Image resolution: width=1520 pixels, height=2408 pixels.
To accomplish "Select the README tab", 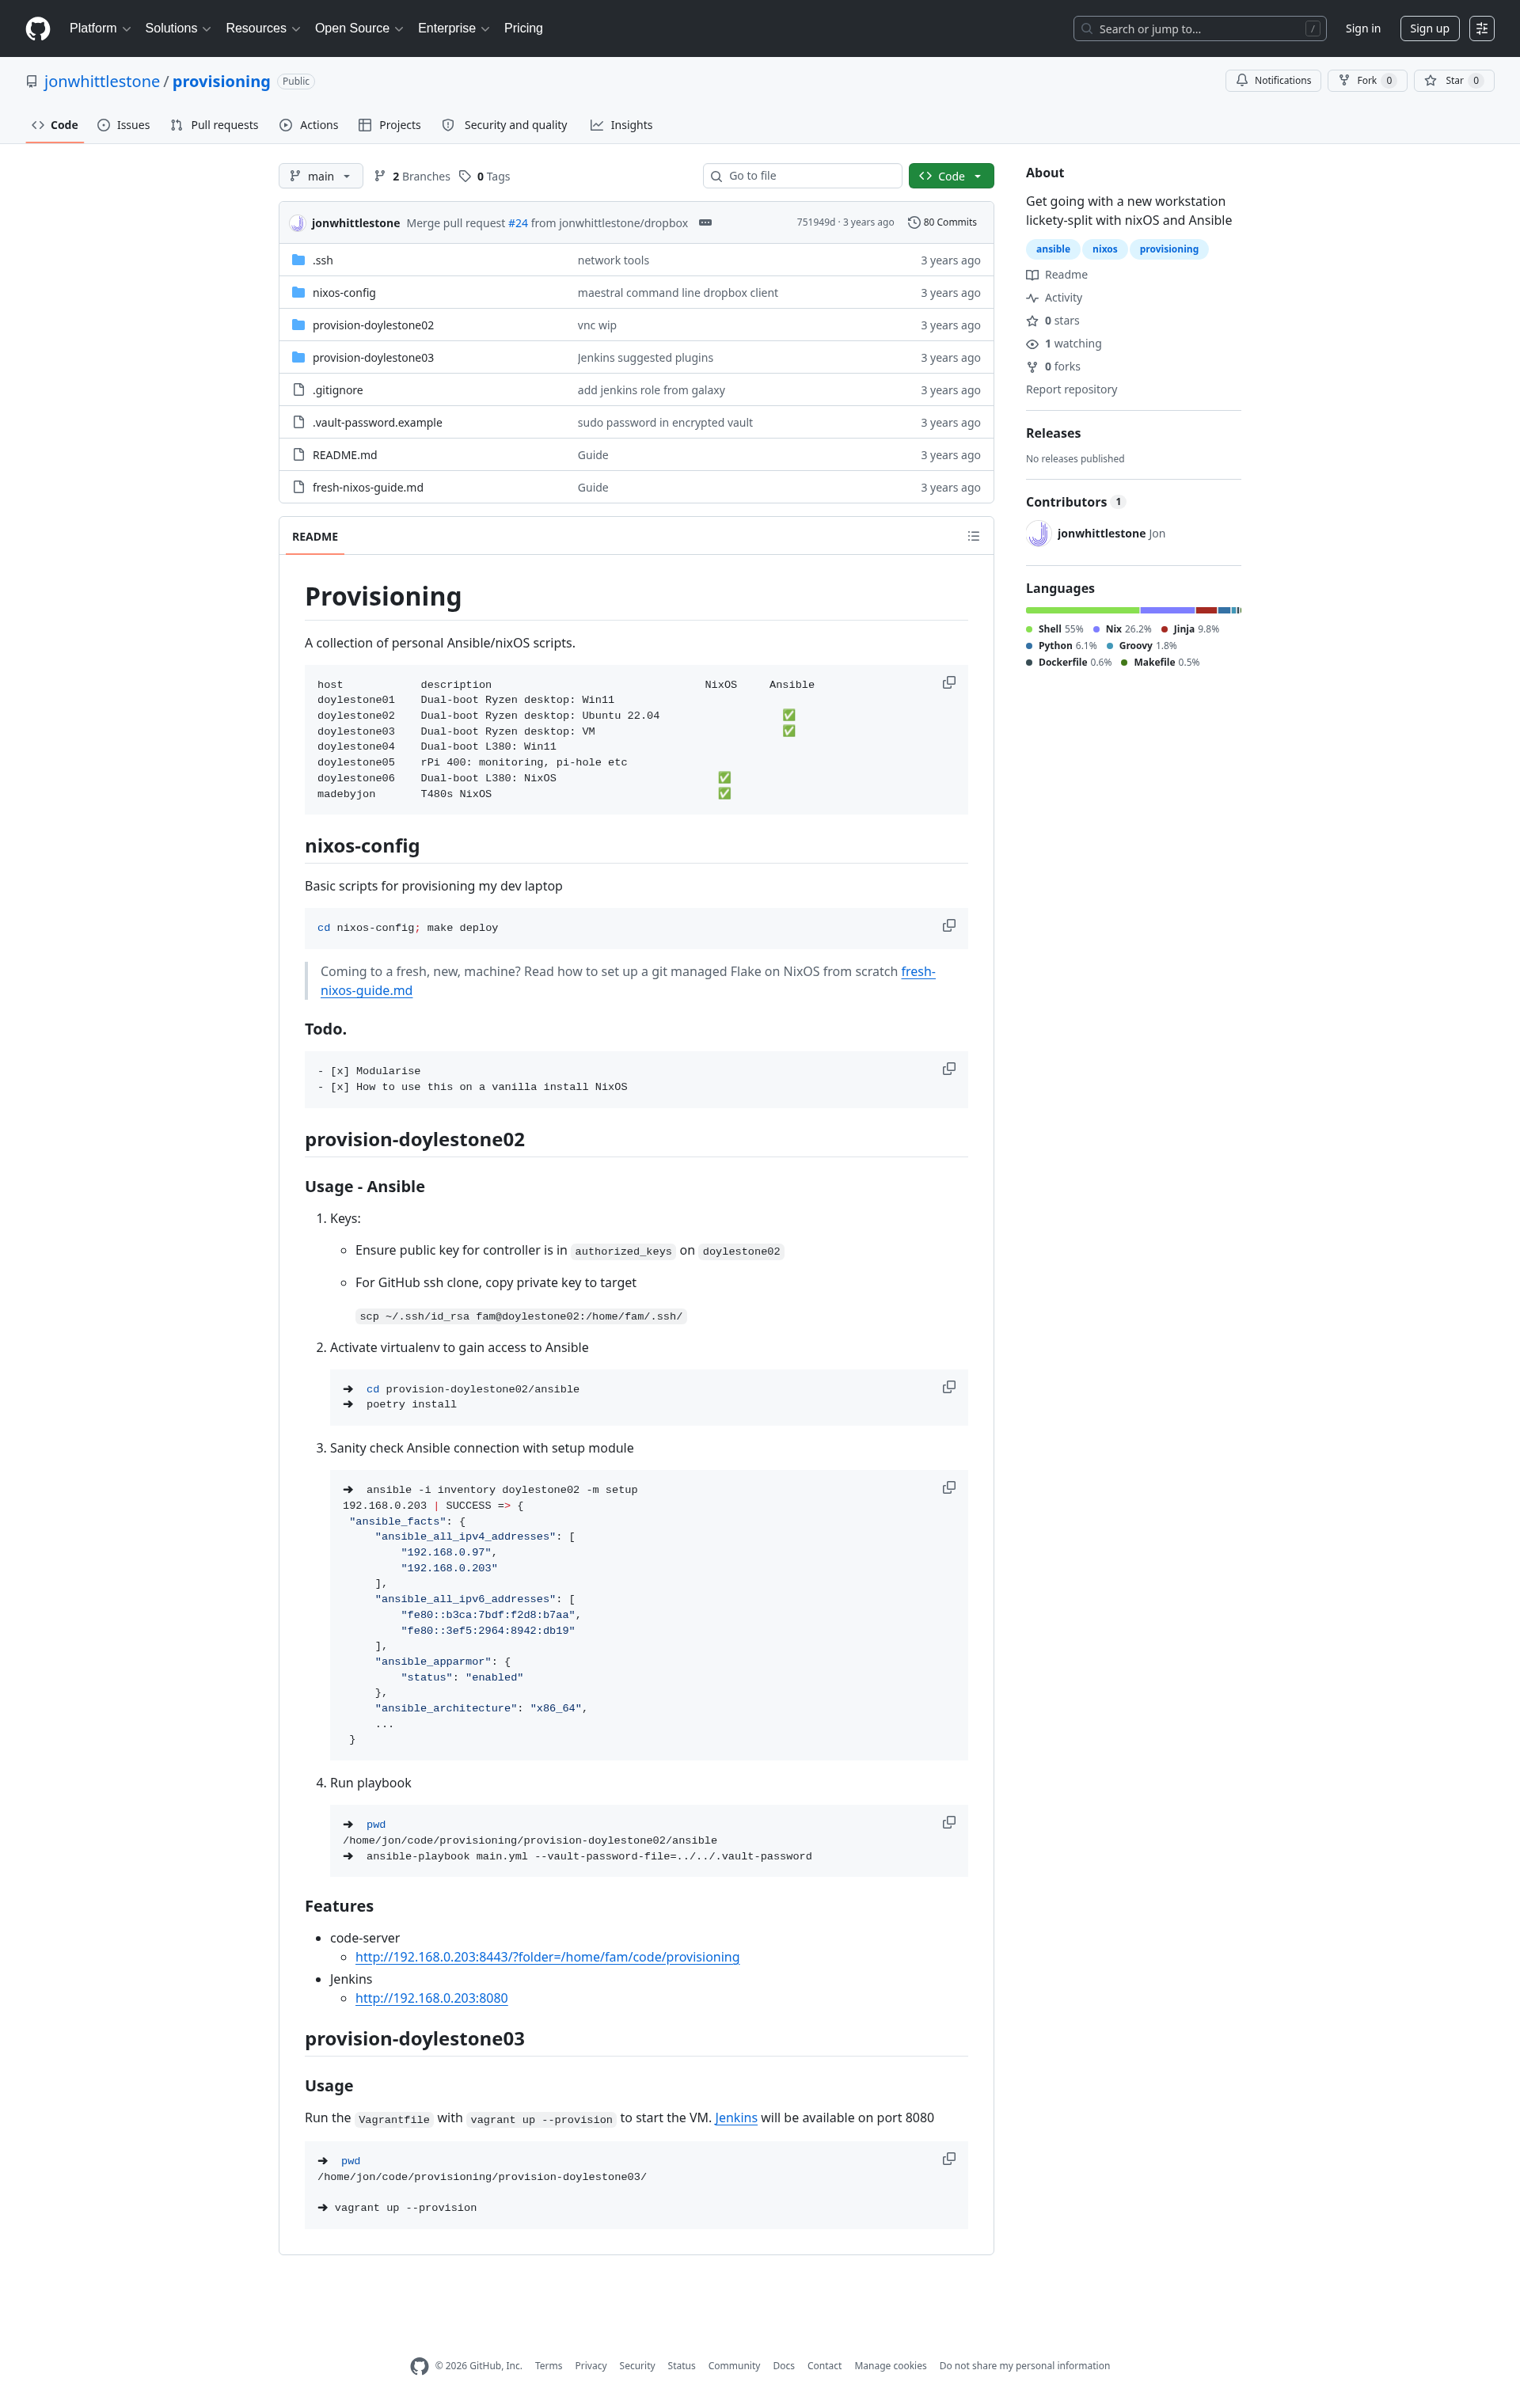I will point(315,537).
